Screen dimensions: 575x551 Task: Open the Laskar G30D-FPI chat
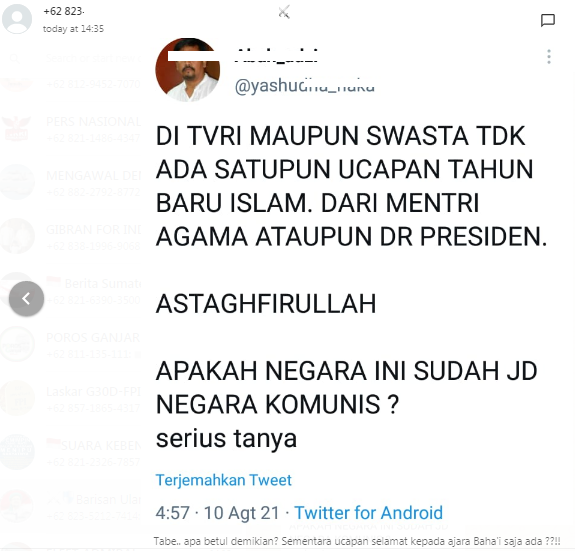(x=72, y=399)
